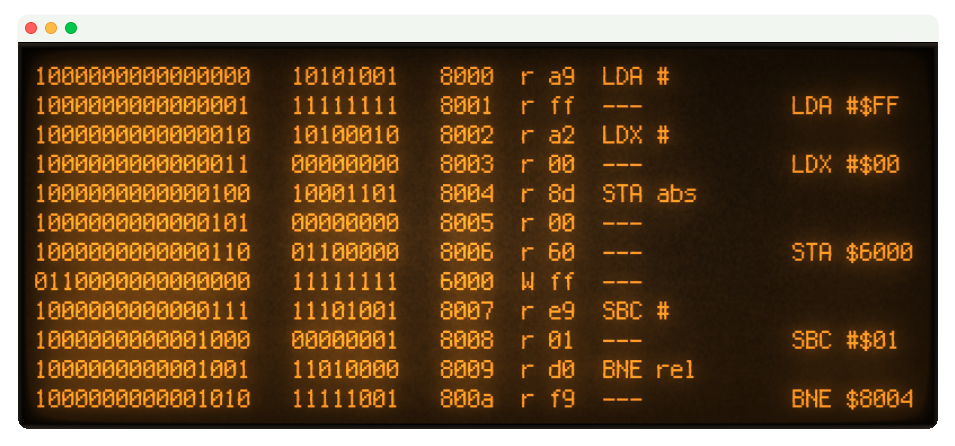Click hex byte 8d
The width and height of the screenshot is (955, 446).
click(562, 194)
